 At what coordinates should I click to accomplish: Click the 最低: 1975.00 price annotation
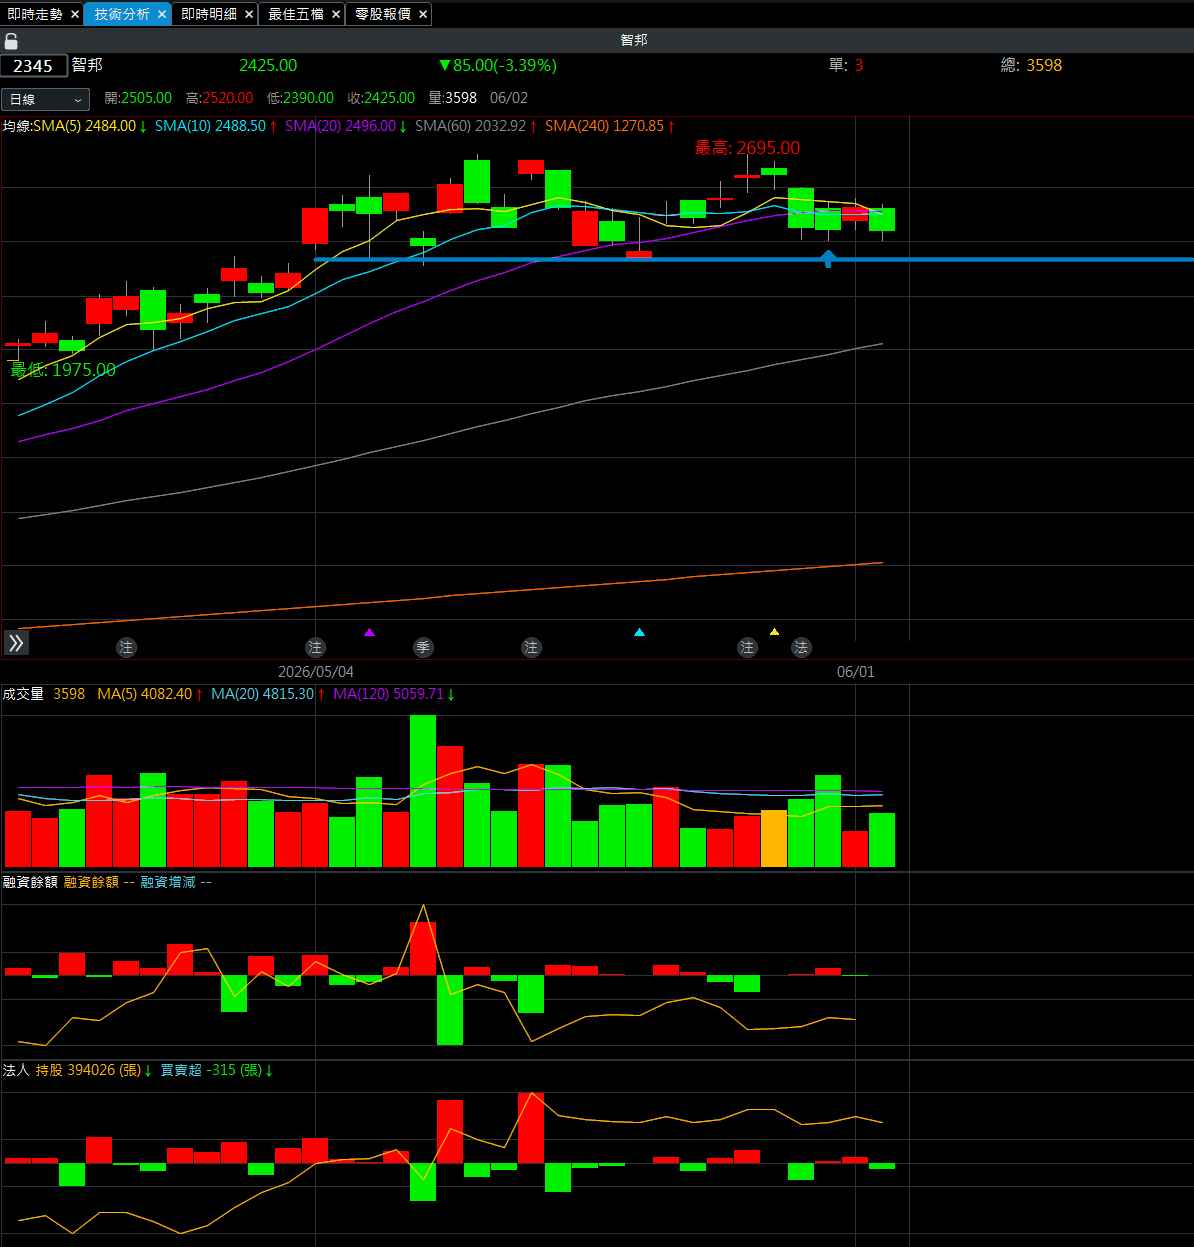pyautogui.click(x=63, y=370)
